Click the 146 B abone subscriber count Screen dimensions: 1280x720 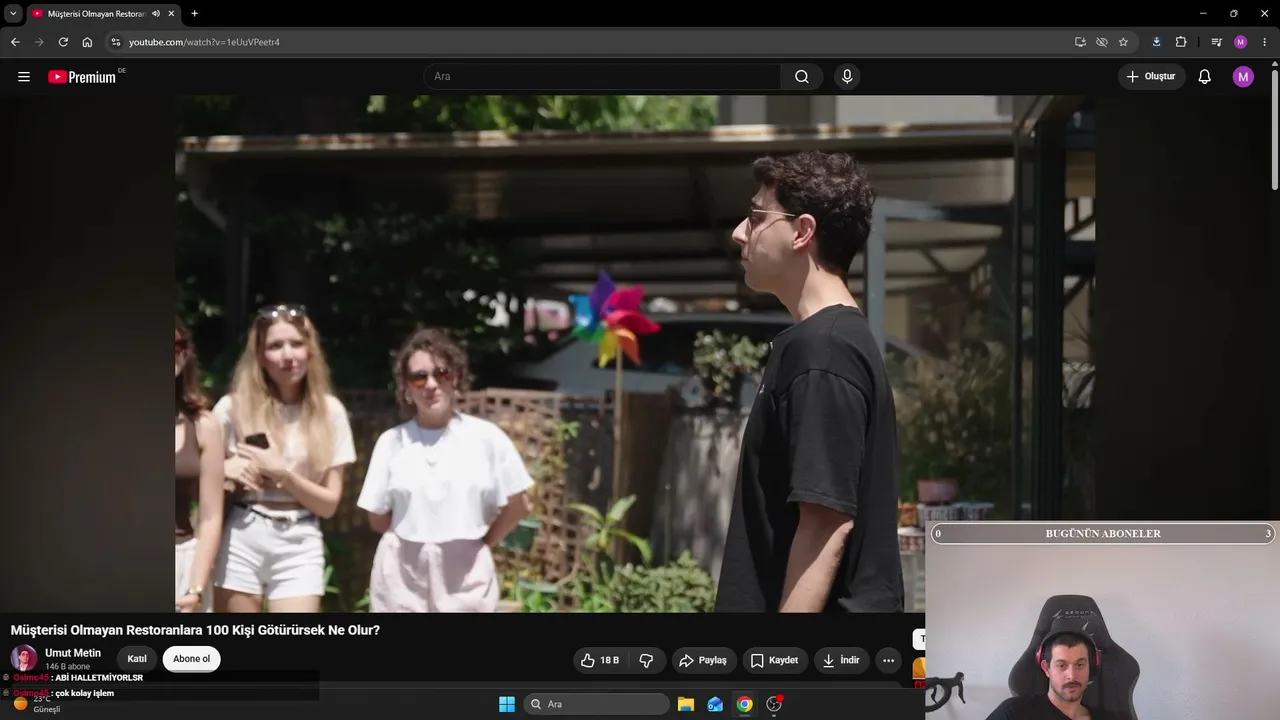[67, 667]
